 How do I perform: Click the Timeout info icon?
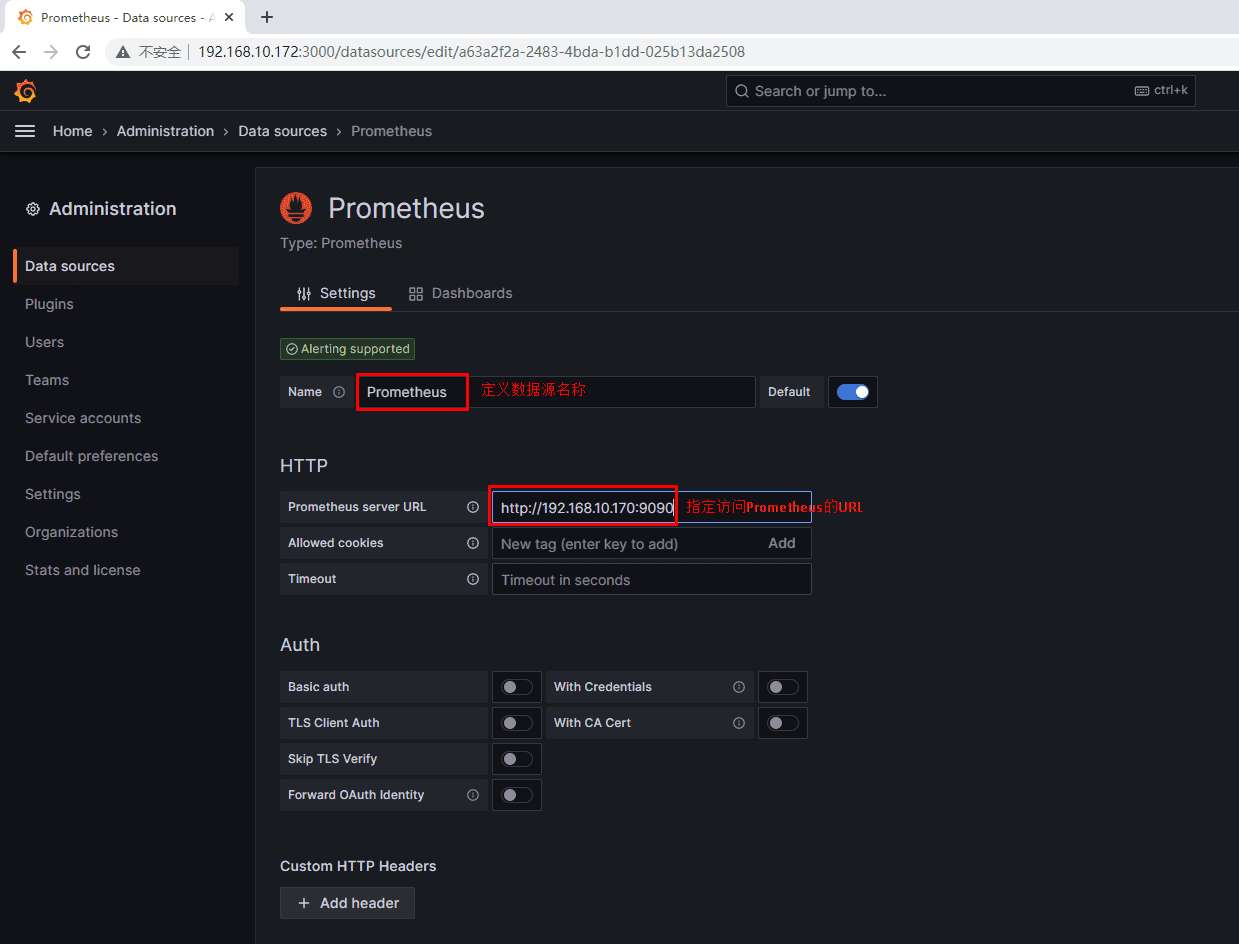click(x=473, y=579)
